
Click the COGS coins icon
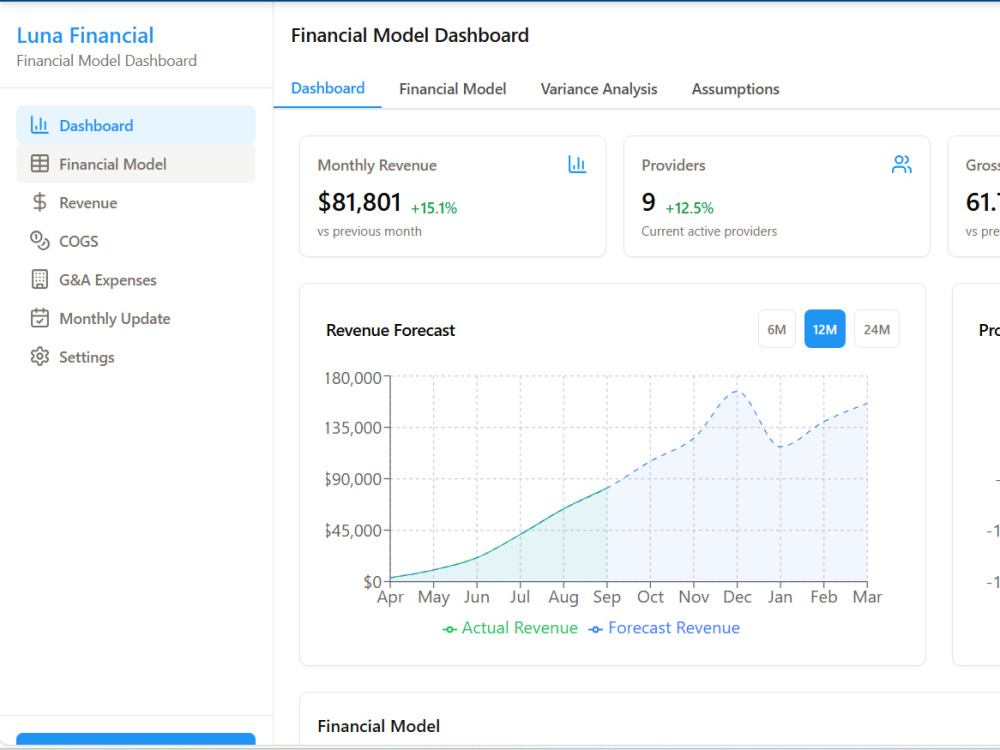click(40, 240)
